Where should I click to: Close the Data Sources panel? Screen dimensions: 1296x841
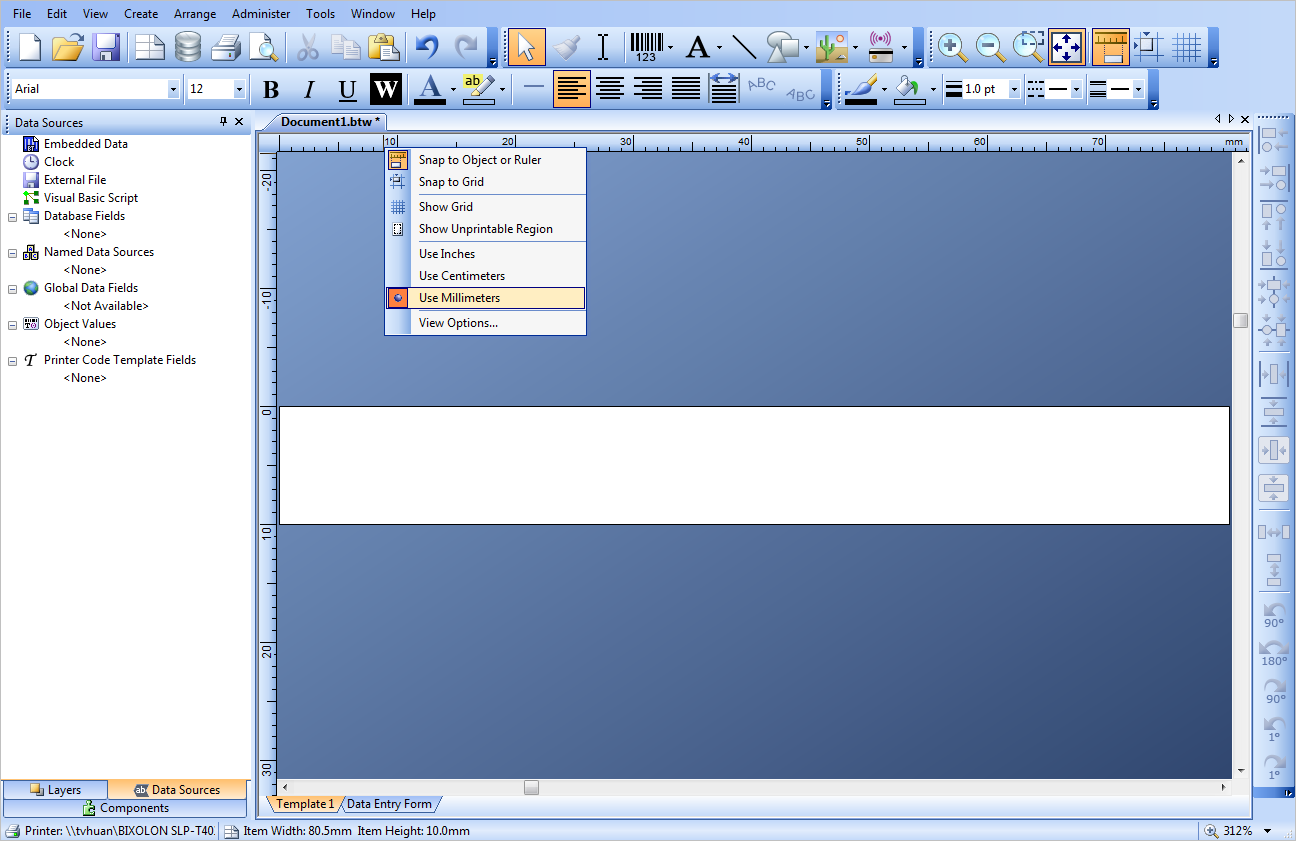(239, 122)
